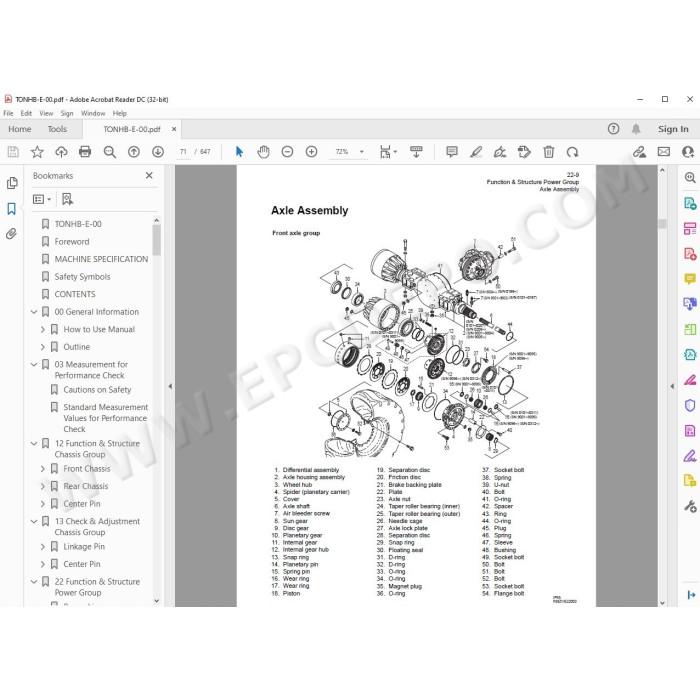Open the page thumbnails panel
This screenshot has height=700, width=700.
pos(12,183)
